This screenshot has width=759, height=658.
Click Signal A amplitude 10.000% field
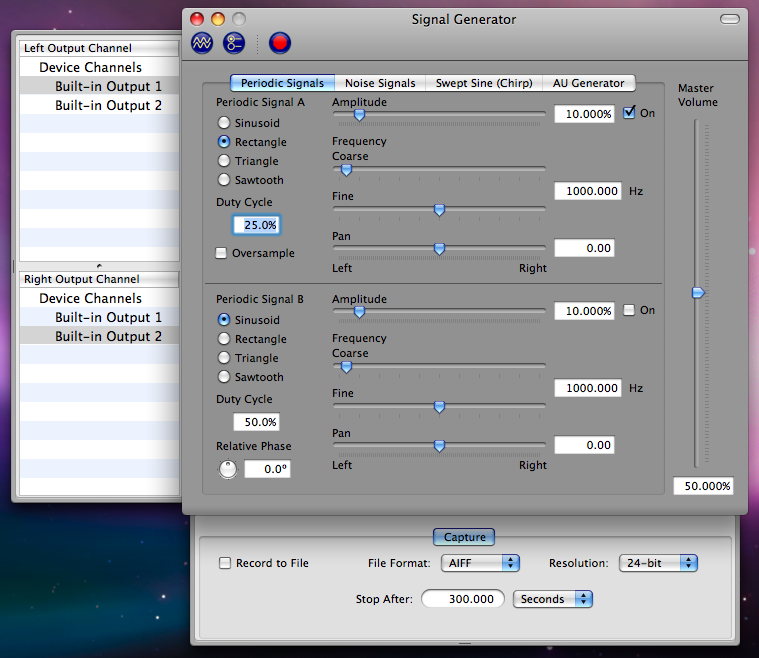pyautogui.click(x=584, y=114)
